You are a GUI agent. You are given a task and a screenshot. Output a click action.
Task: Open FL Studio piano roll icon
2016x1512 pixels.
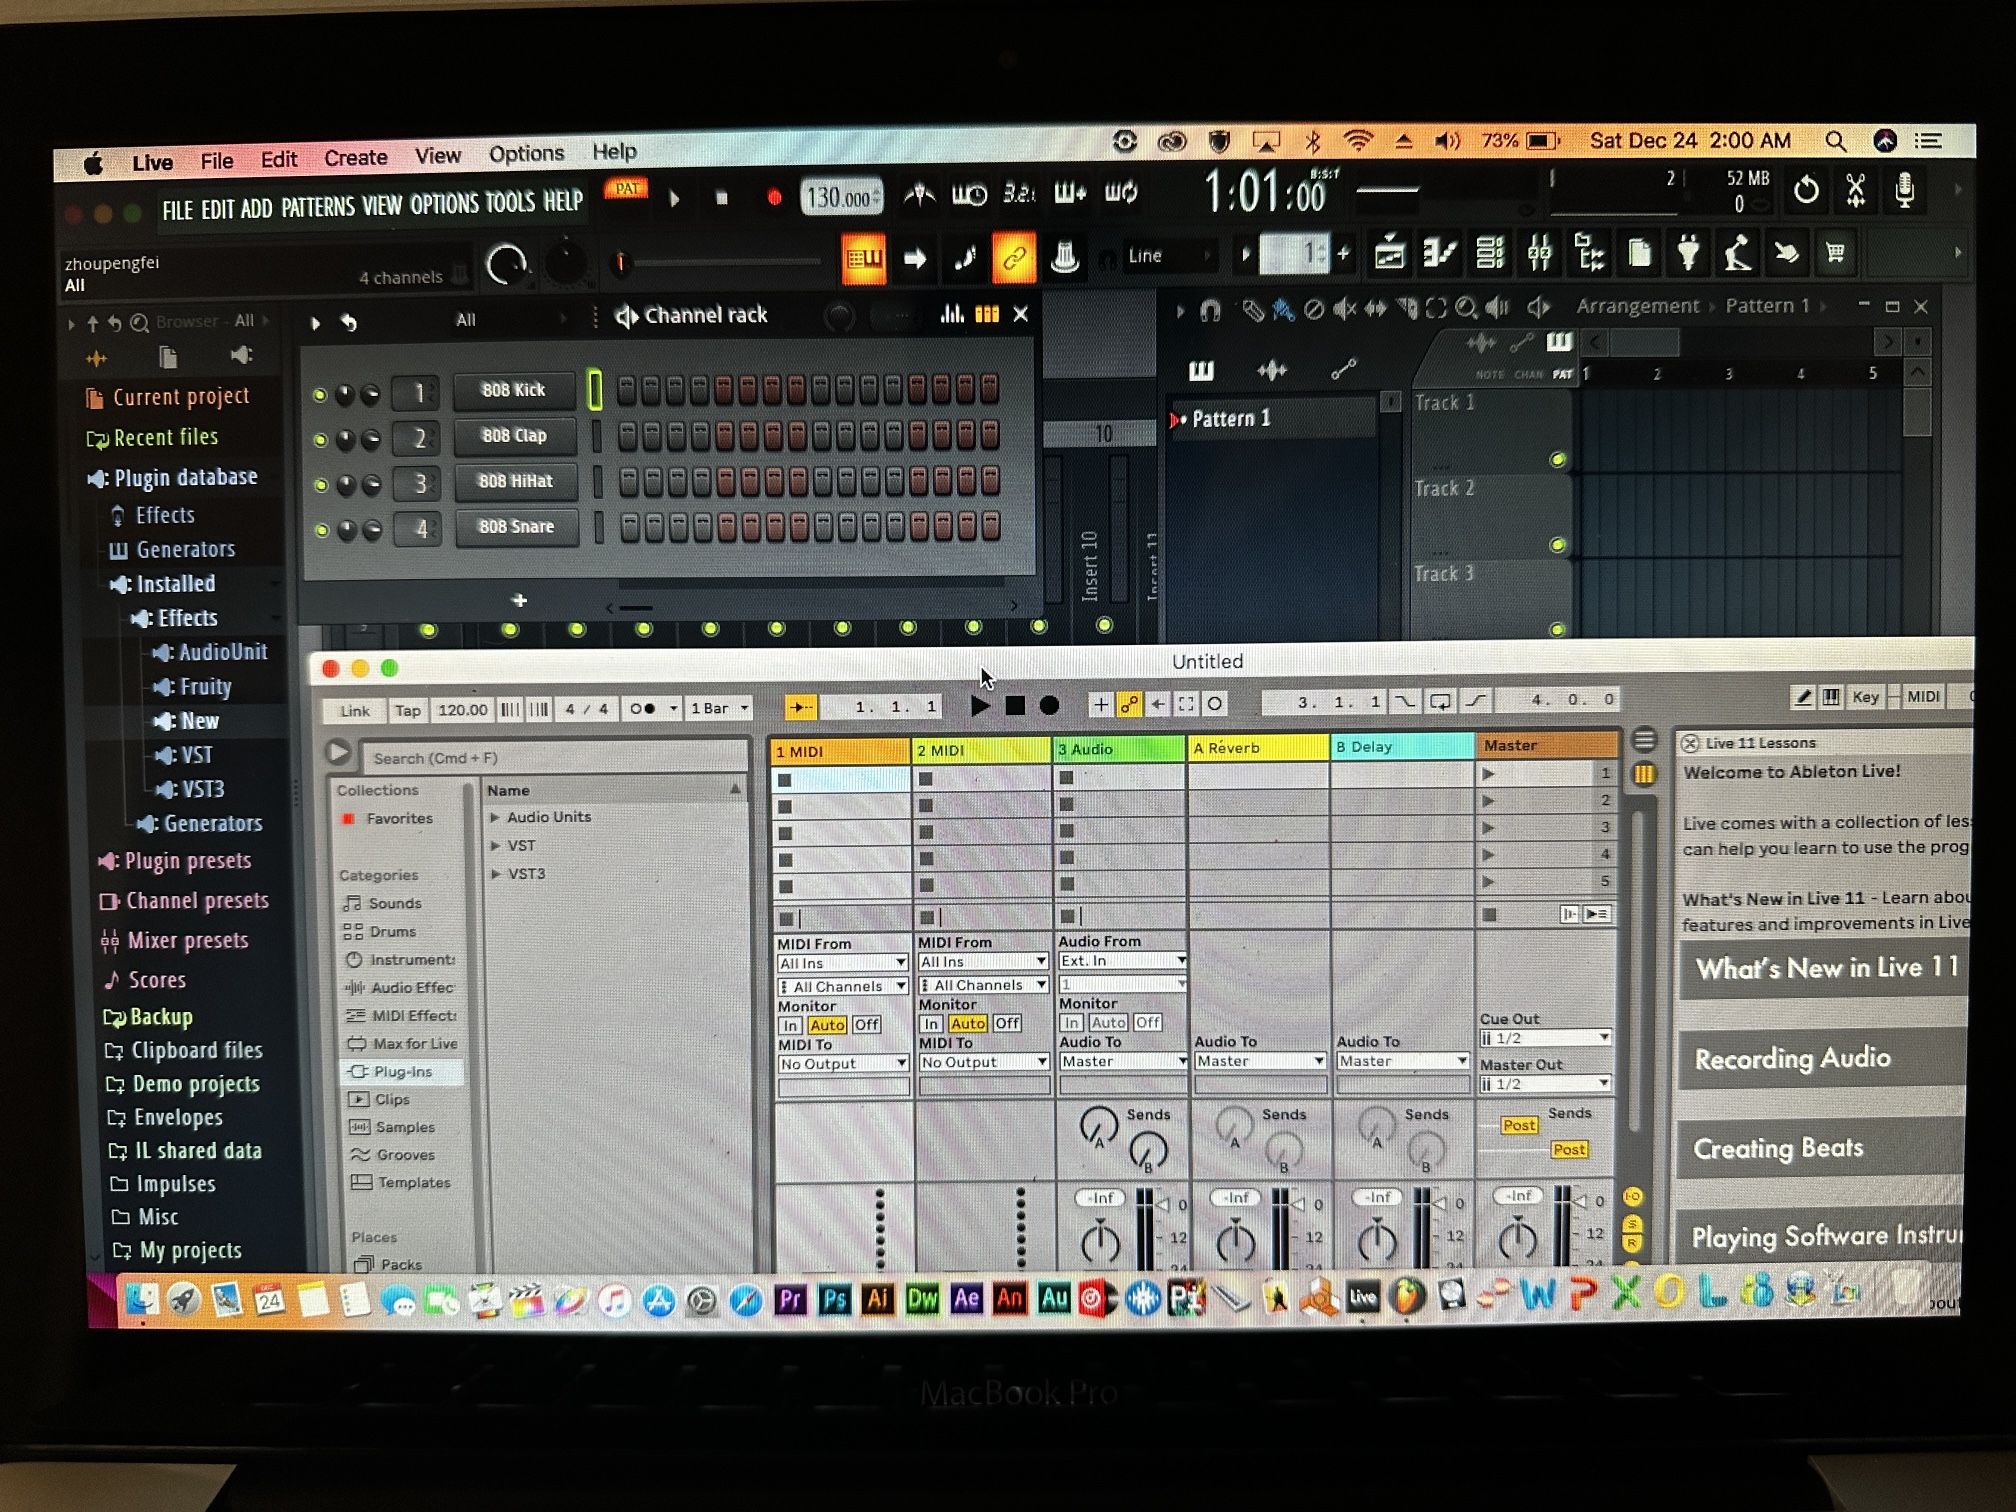tap(1439, 253)
